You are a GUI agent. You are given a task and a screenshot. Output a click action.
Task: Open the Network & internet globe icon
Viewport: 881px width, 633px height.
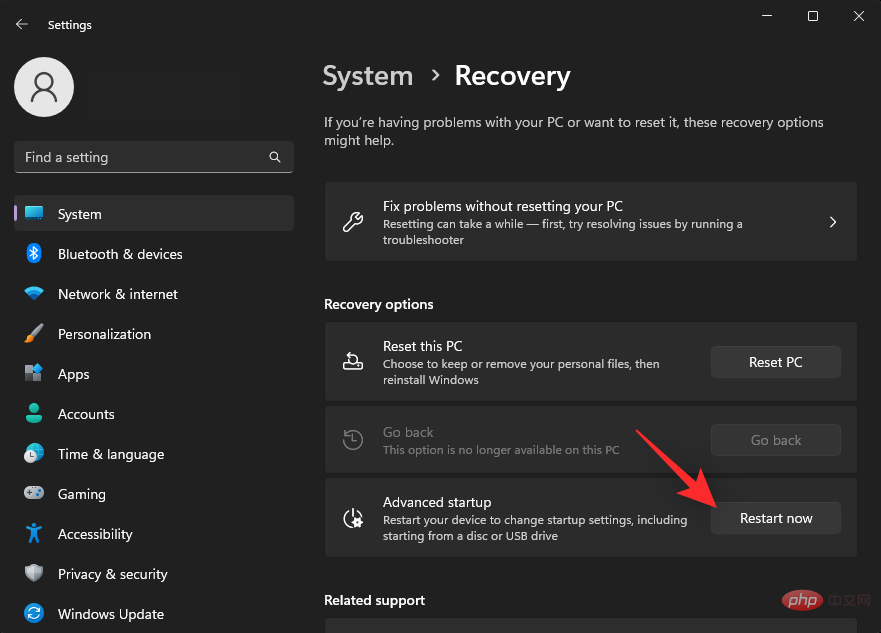point(31,294)
